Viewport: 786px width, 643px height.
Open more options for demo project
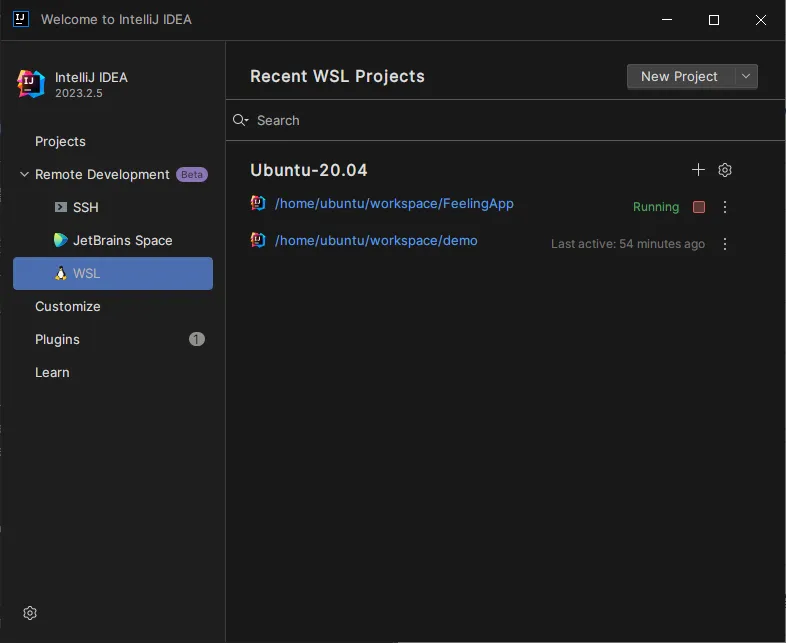[725, 244]
